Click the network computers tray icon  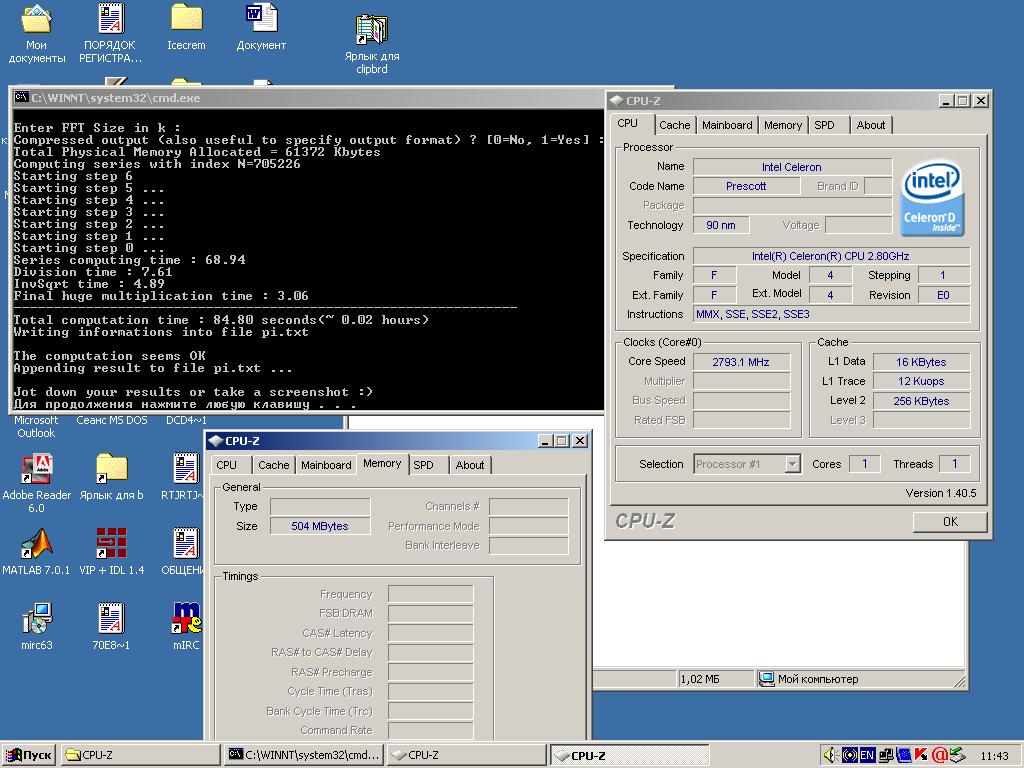pos(886,756)
